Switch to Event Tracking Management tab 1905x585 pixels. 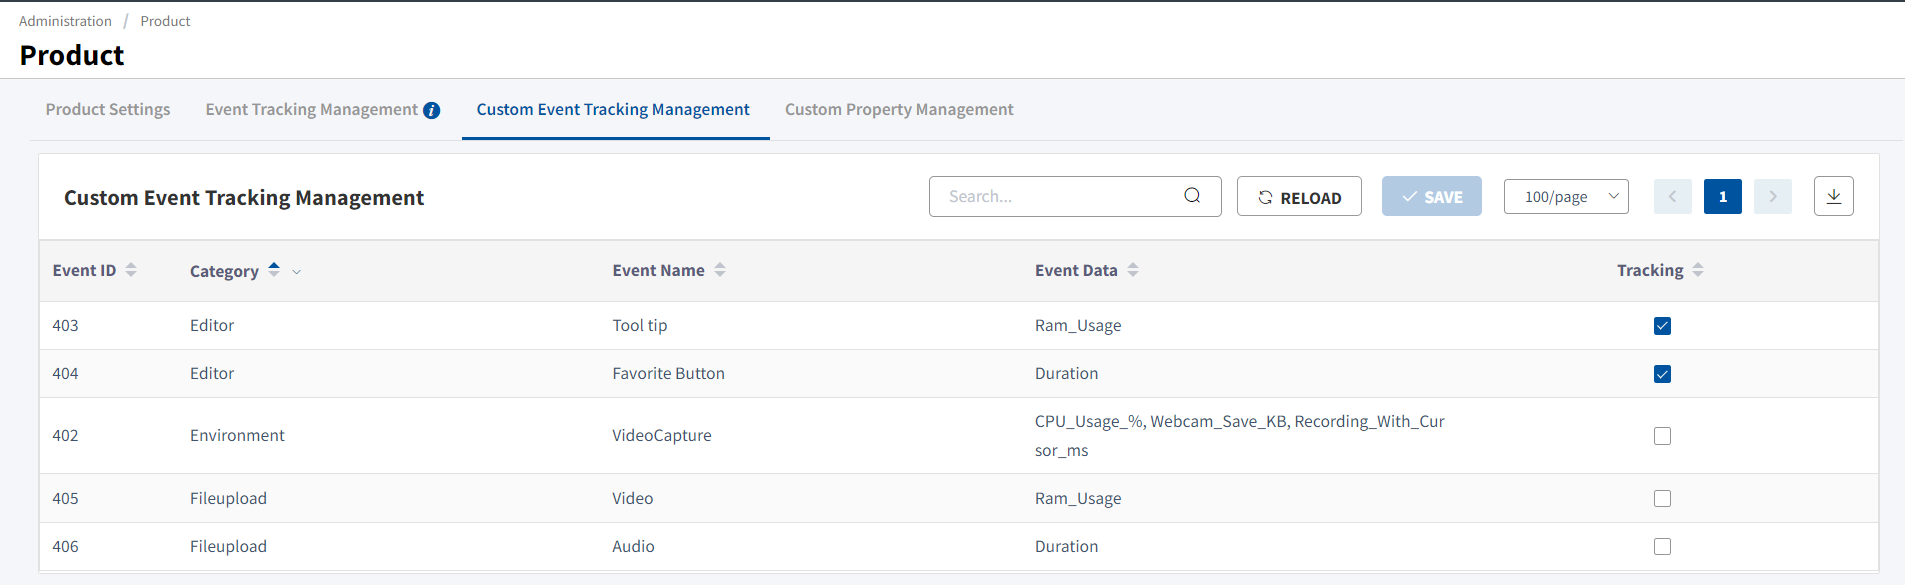coord(311,109)
